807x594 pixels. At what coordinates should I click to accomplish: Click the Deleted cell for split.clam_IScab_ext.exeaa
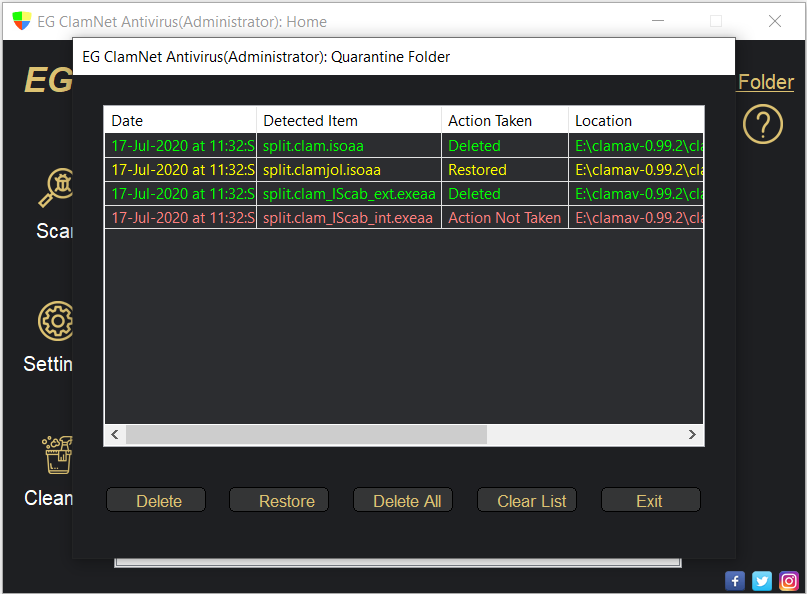coord(505,194)
